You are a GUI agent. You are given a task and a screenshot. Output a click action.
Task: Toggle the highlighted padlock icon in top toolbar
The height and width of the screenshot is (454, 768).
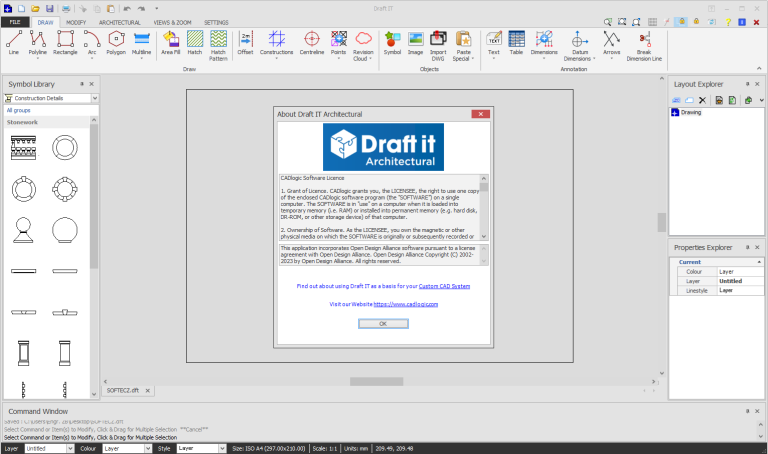click(681, 22)
